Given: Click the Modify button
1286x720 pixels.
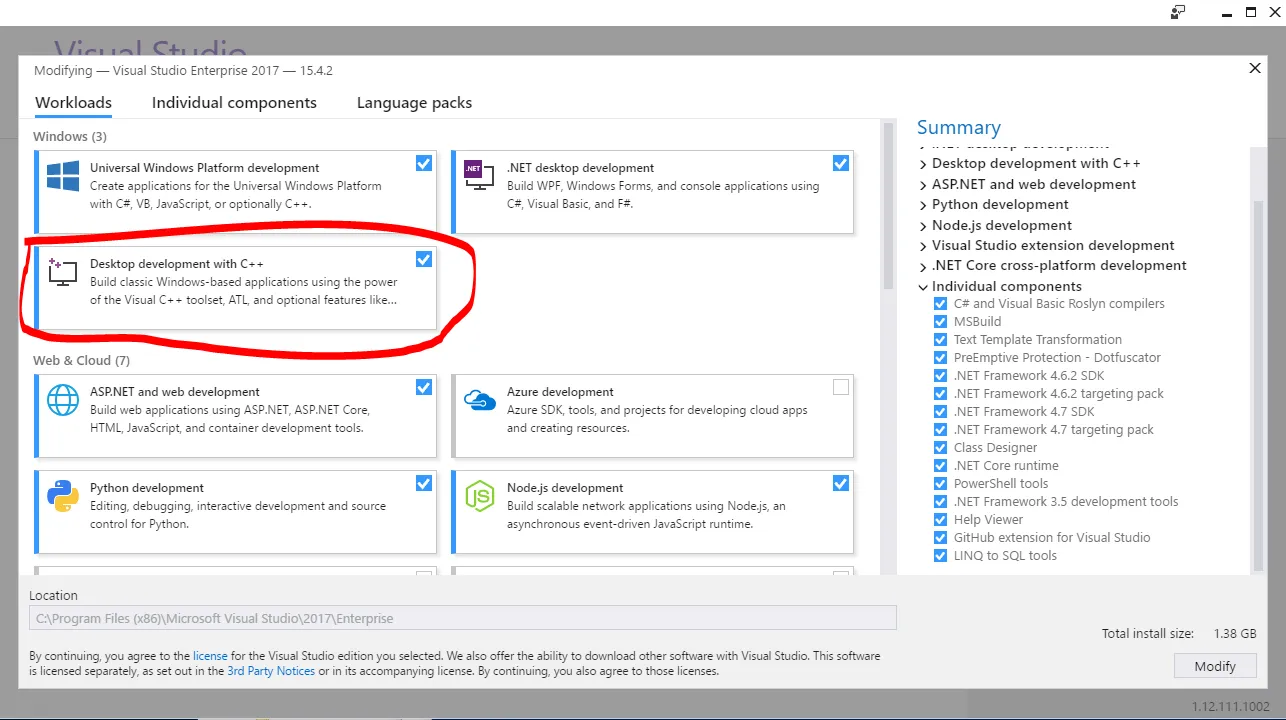Looking at the screenshot, I should click(1215, 666).
